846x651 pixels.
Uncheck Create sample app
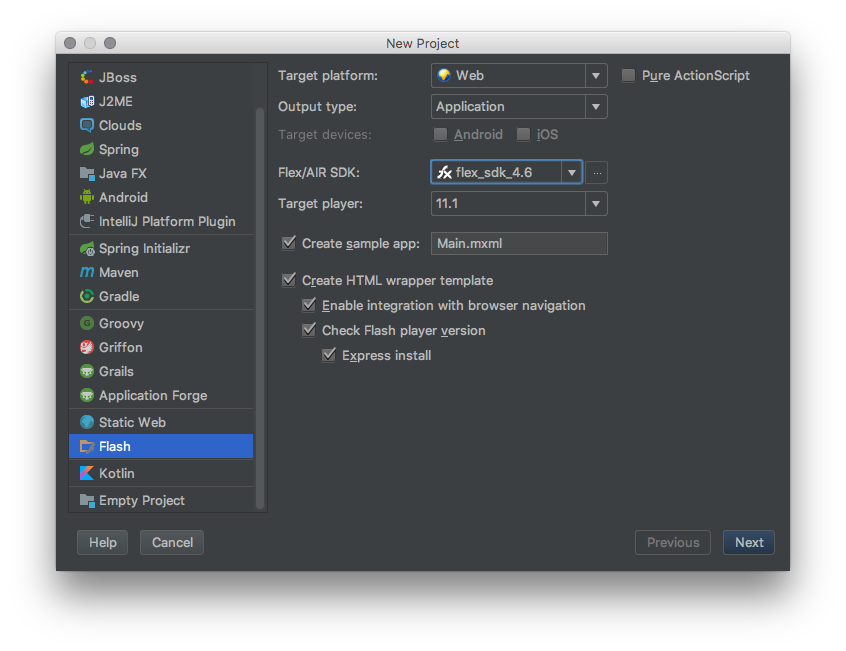pyautogui.click(x=289, y=243)
